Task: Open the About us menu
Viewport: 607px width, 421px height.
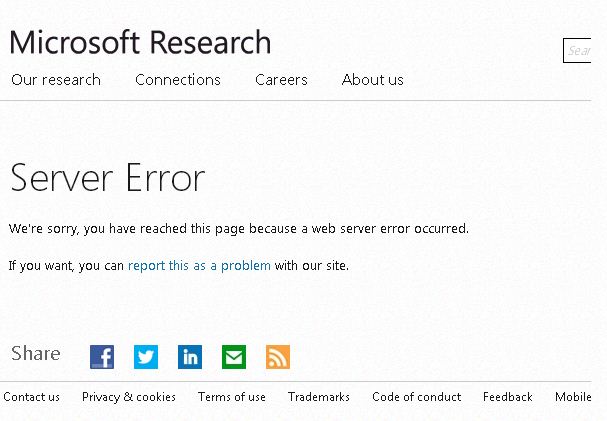Action: click(373, 80)
